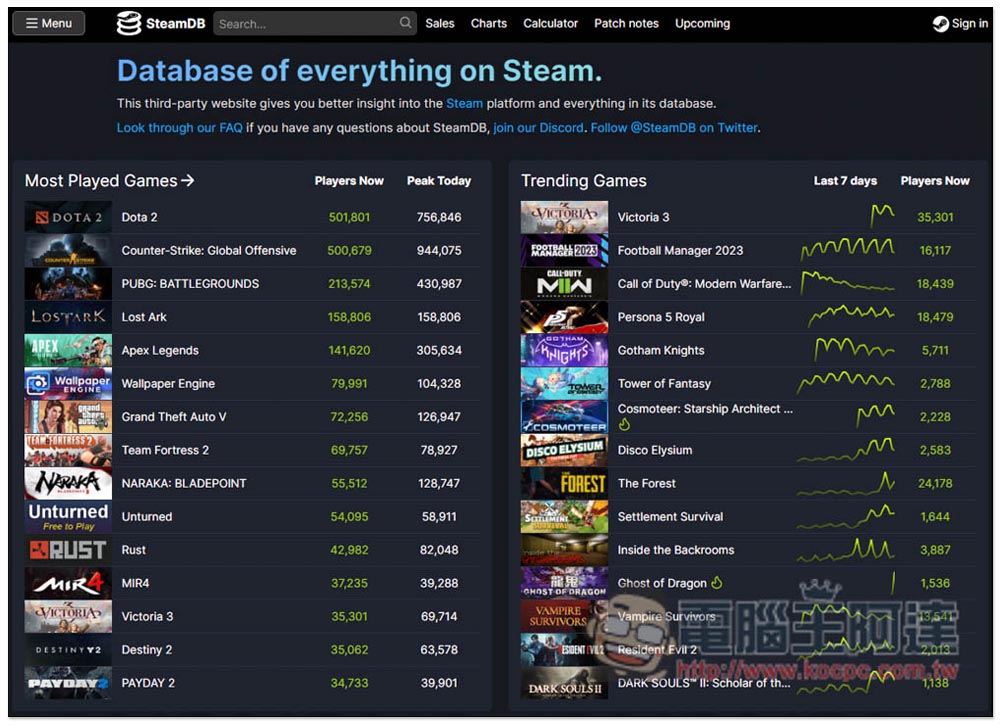Click Settlement Survival thumbnail
The height and width of the screenshot is (725, 1000).
point(564,516)
